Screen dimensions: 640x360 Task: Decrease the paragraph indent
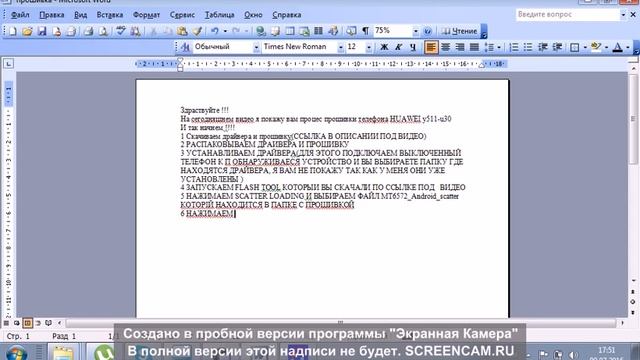click(x=543, y=47)
